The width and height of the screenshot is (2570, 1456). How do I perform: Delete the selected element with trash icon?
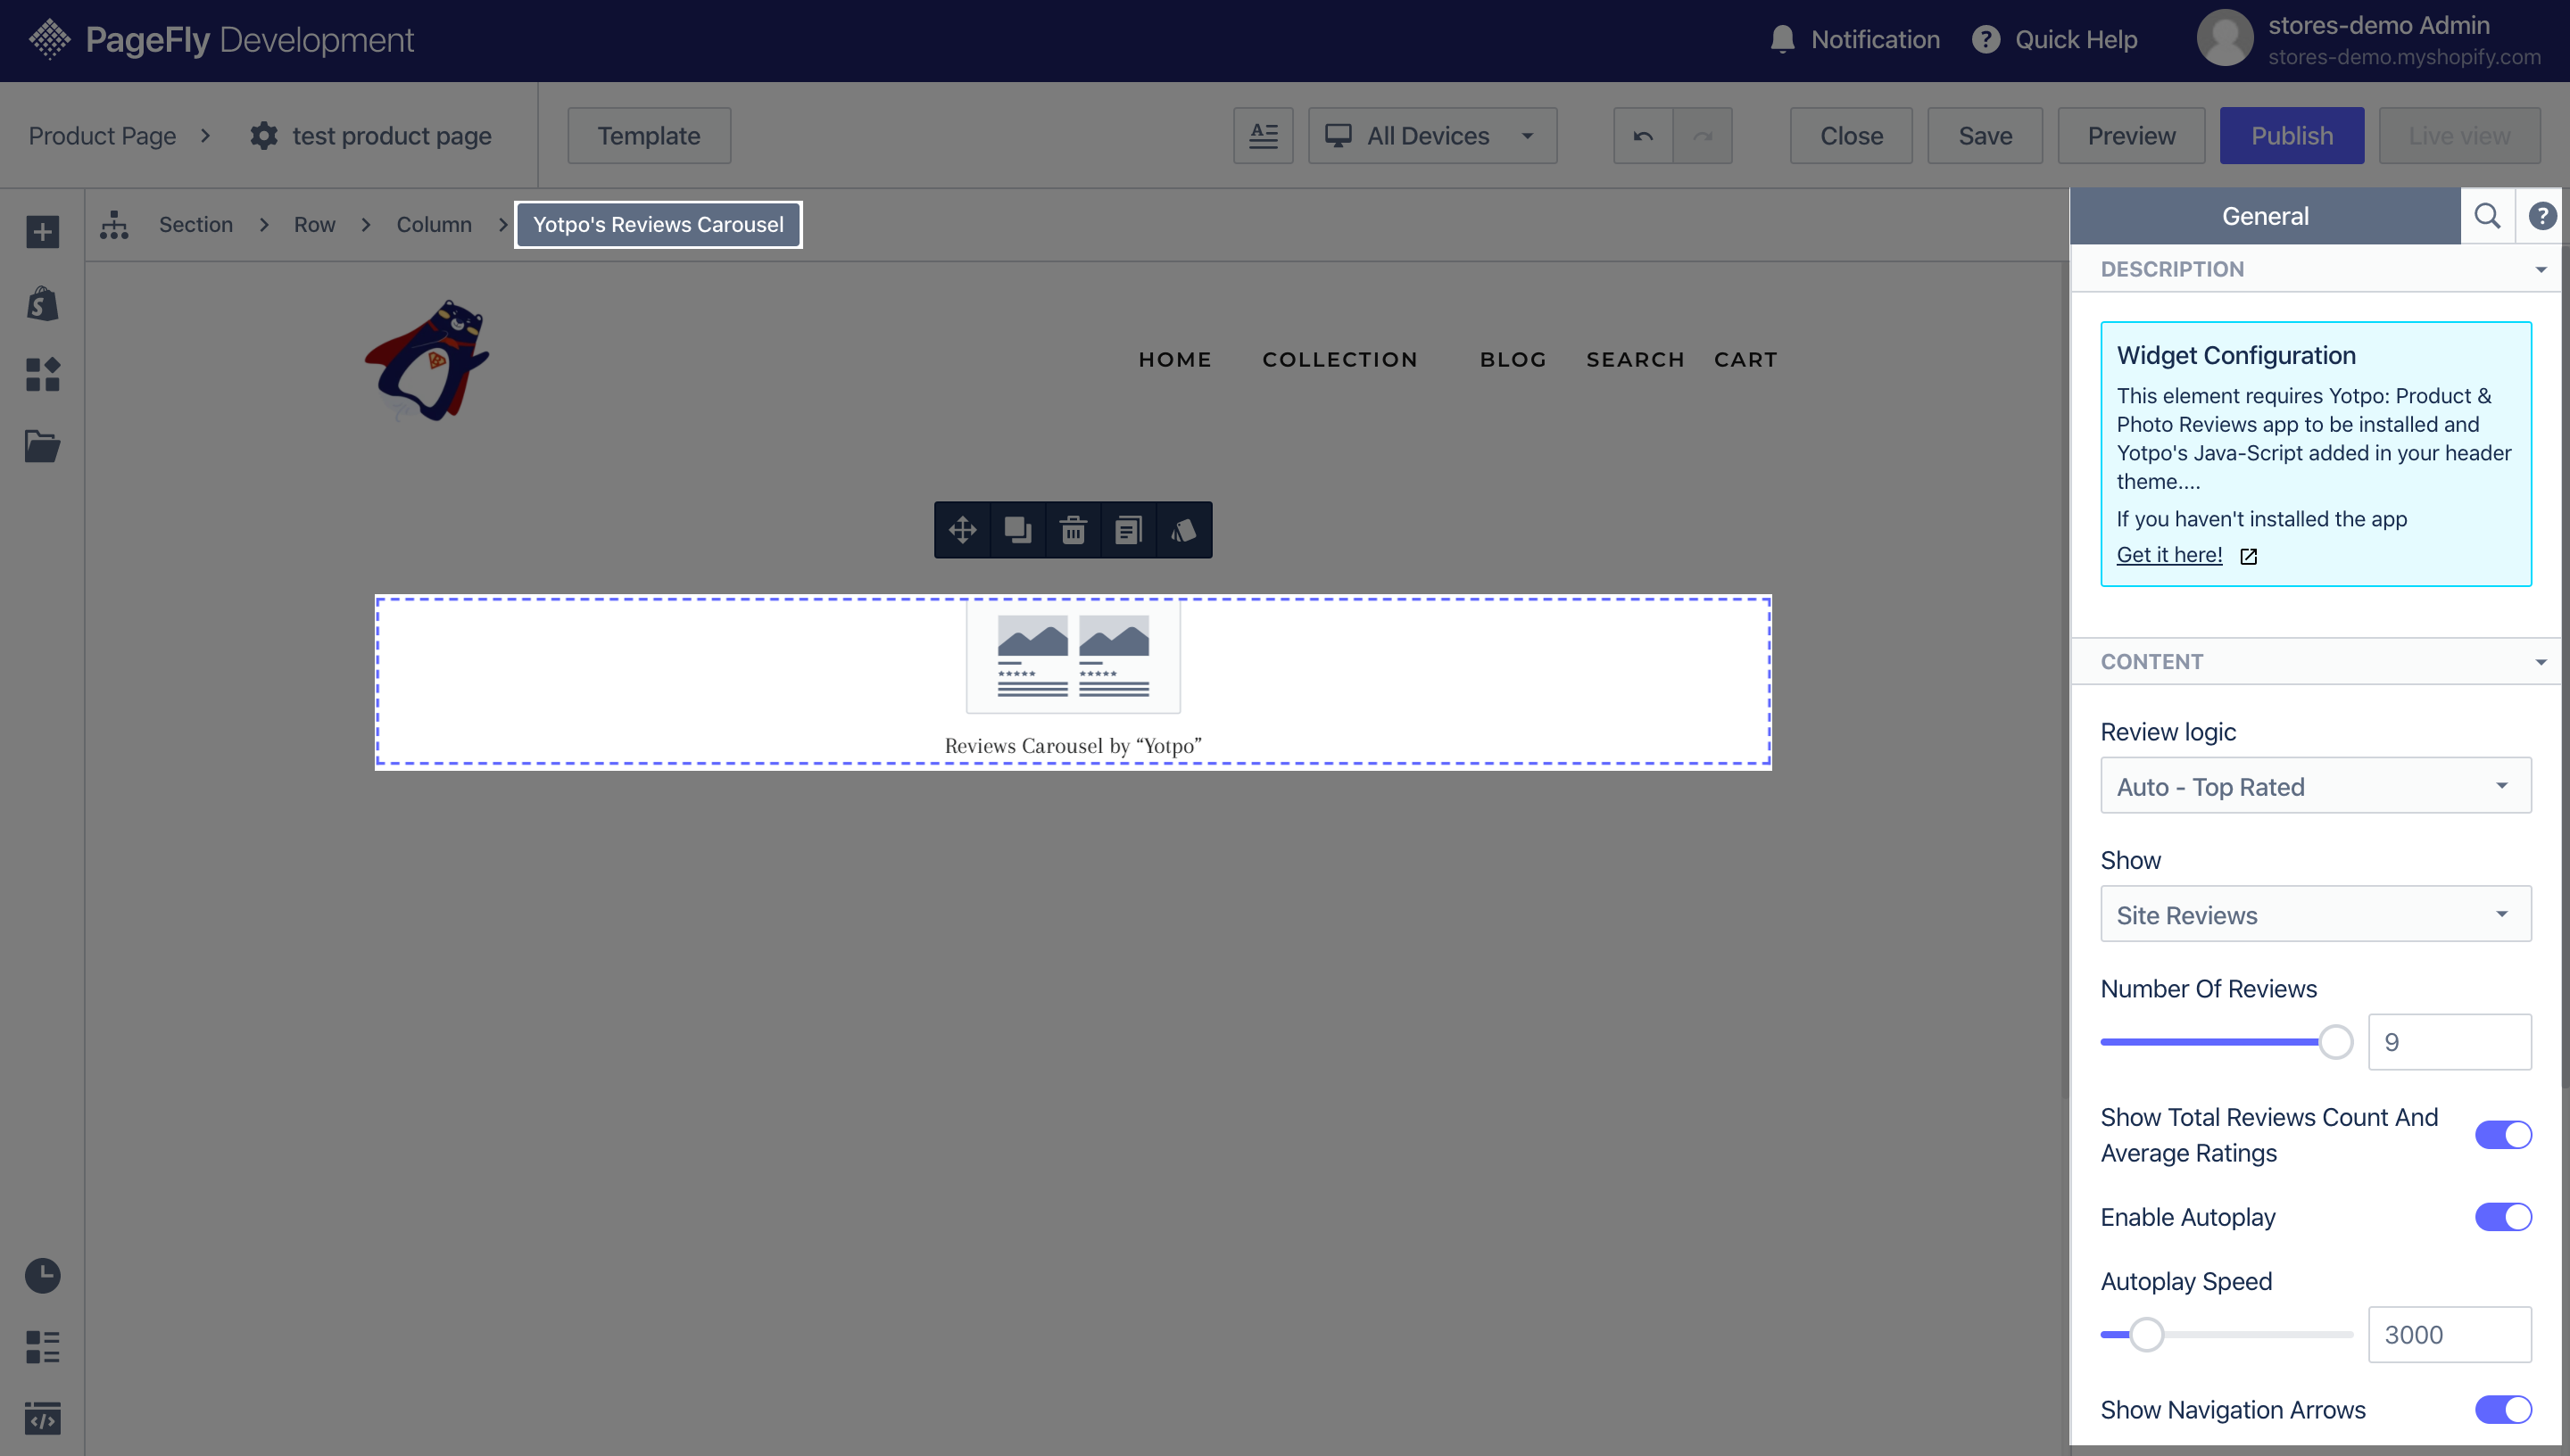point(1073,529)
